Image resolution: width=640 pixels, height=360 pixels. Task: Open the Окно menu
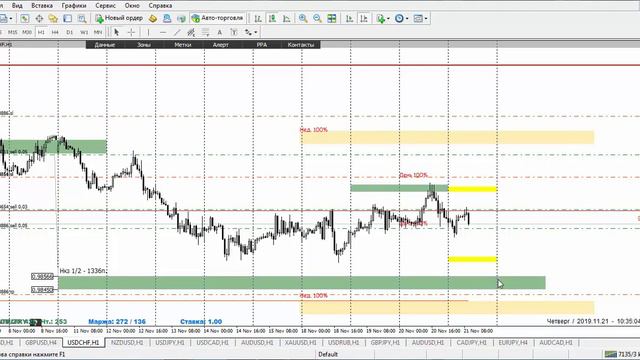click(x=132, y=6)
